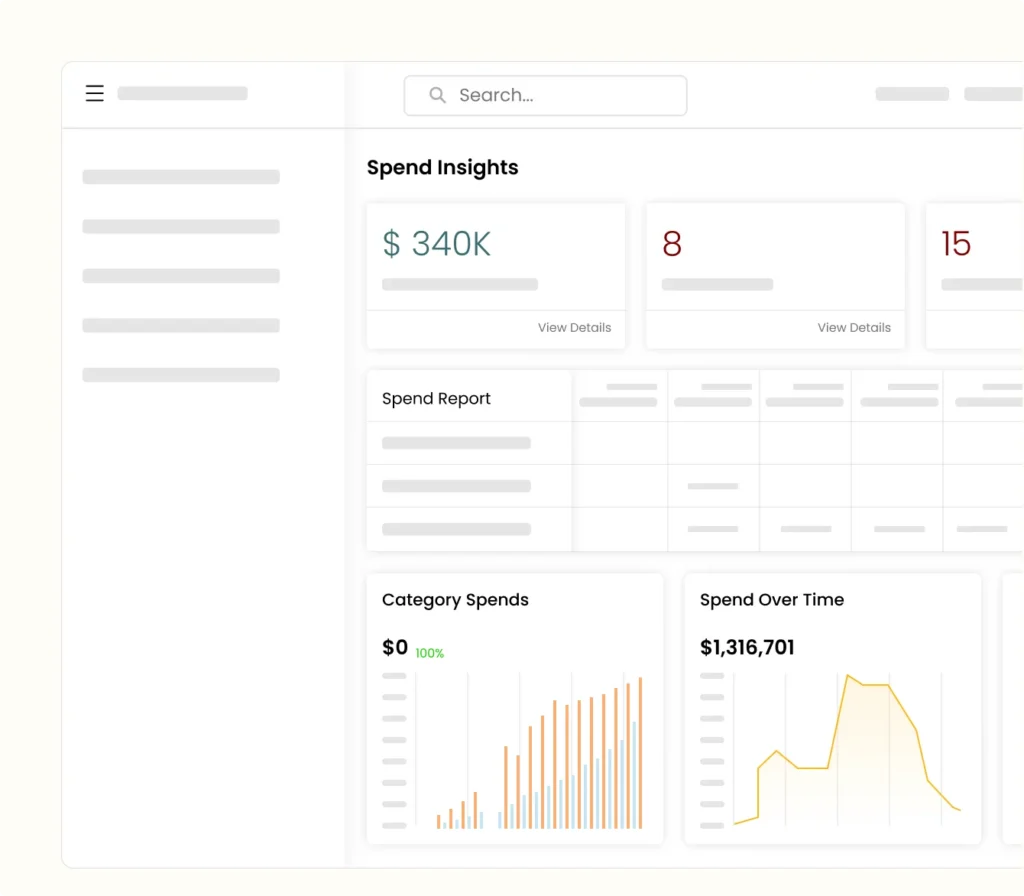This screenshot has height=896, width=1024.
Task: Open the third sidebar navigation item
Action: (x=180, y=275)
